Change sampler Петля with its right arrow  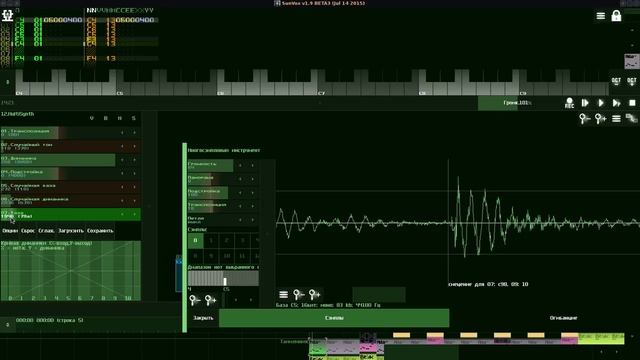coord(252,220)
